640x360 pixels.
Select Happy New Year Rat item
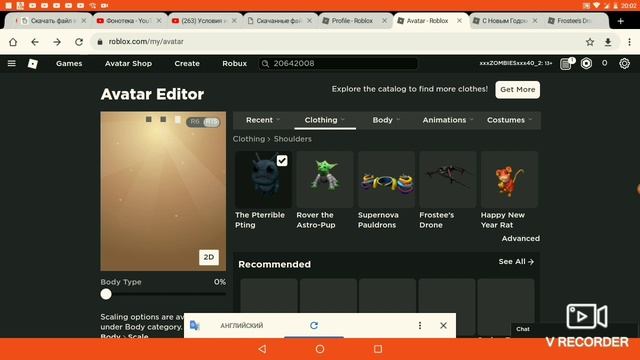509,190
